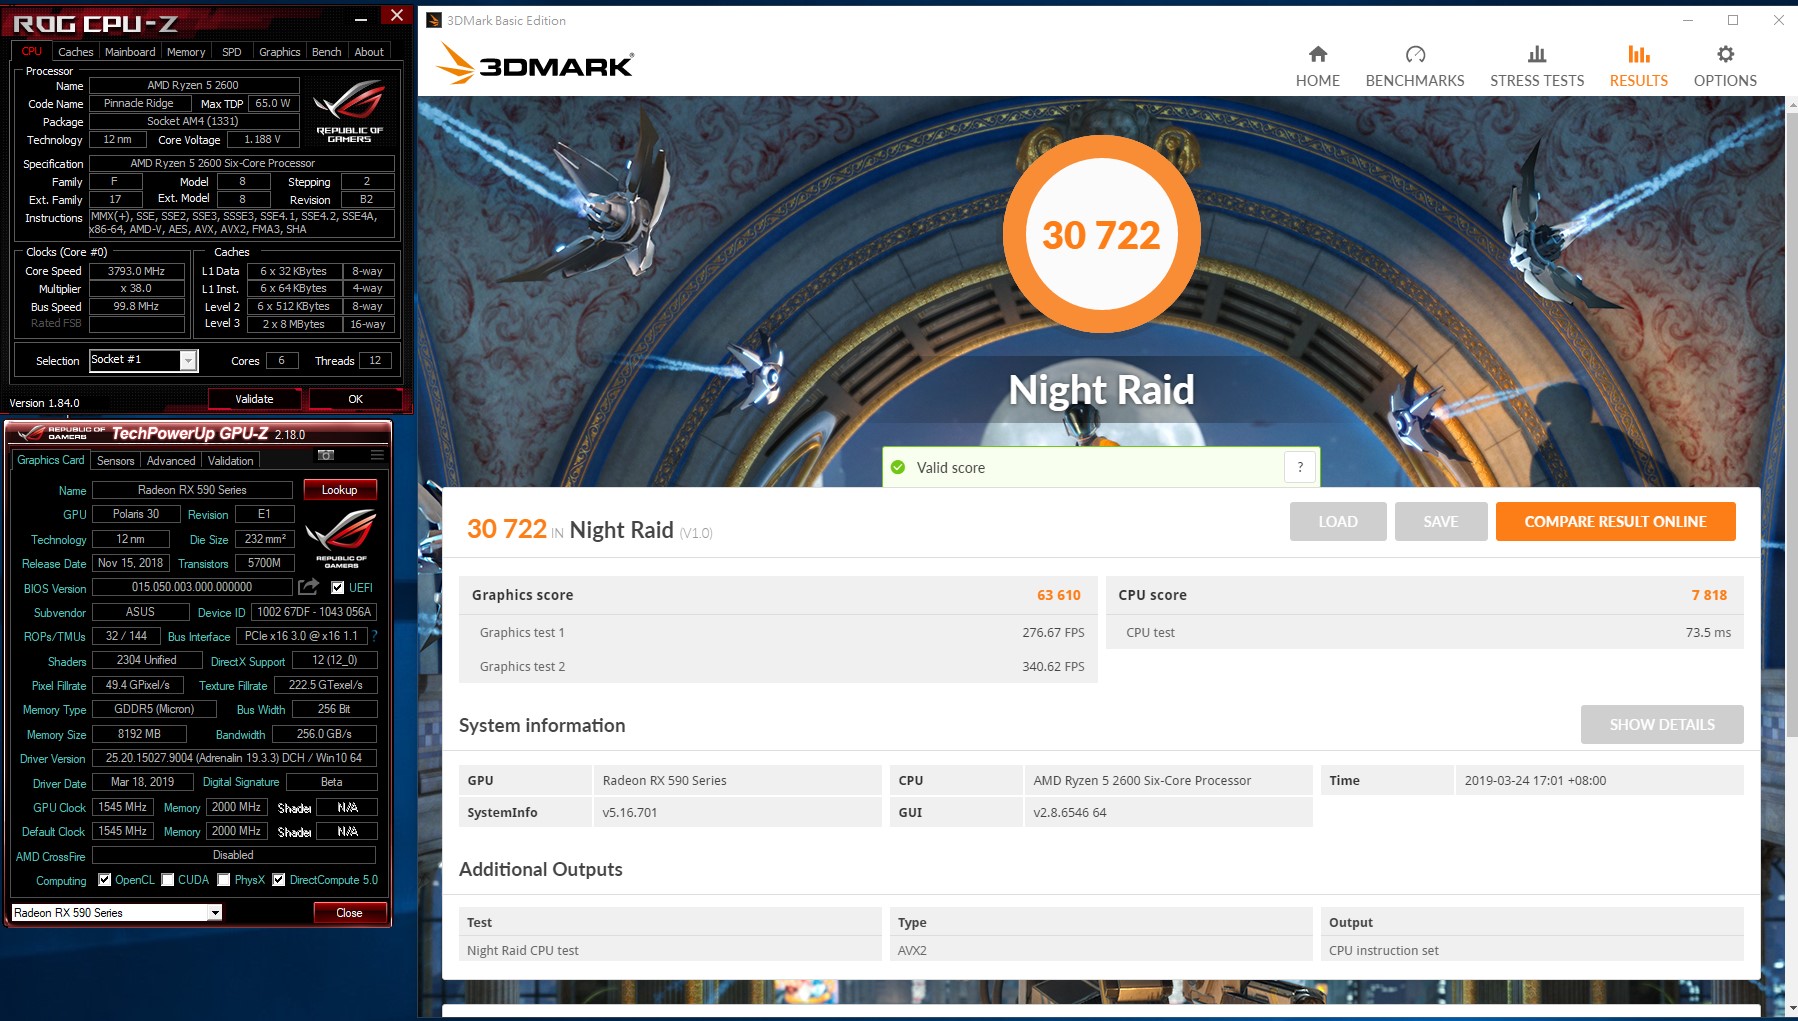Close the ROG CPU-Z window
1798x1021 pixels.
pos(397,15)
